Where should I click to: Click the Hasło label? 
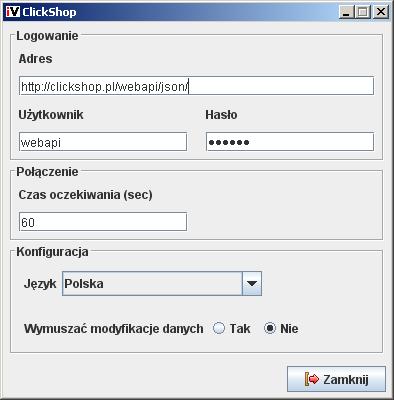pos(221,115)
